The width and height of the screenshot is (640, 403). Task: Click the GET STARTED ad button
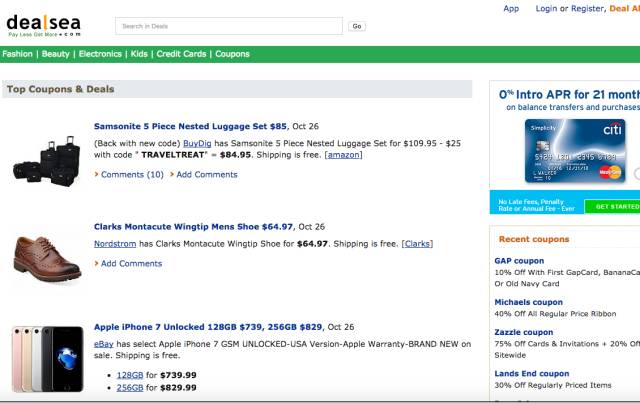(x=612, y=207)
